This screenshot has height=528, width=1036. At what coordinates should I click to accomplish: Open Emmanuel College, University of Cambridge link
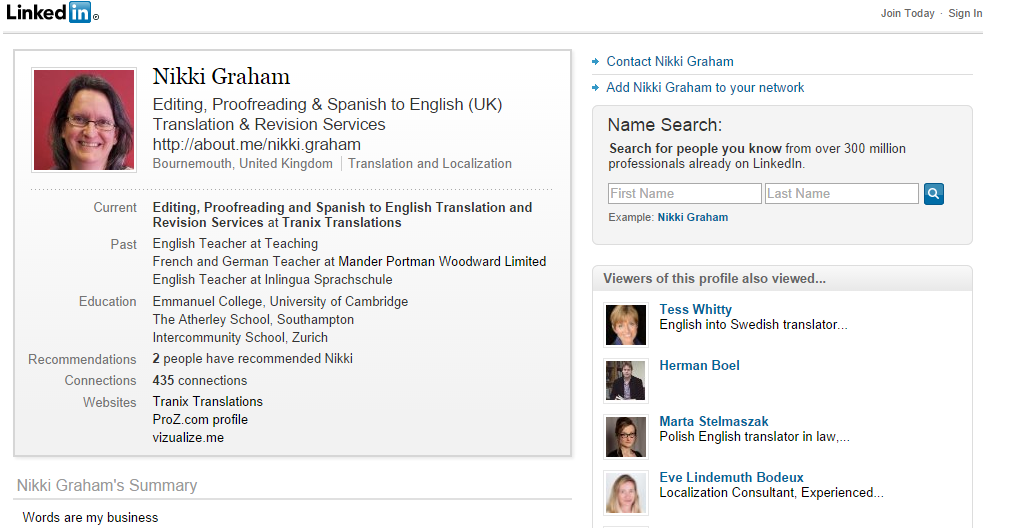(x=280, y=301)
